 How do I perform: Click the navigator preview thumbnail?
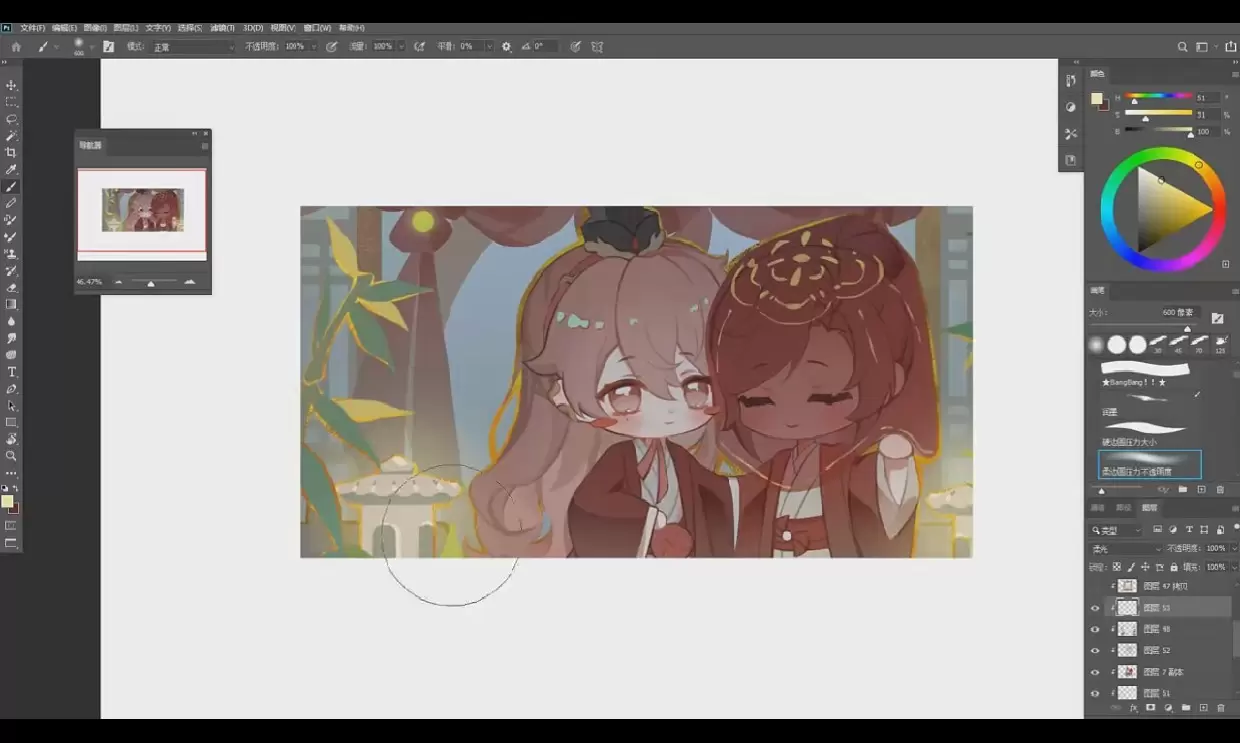[142, 210]
